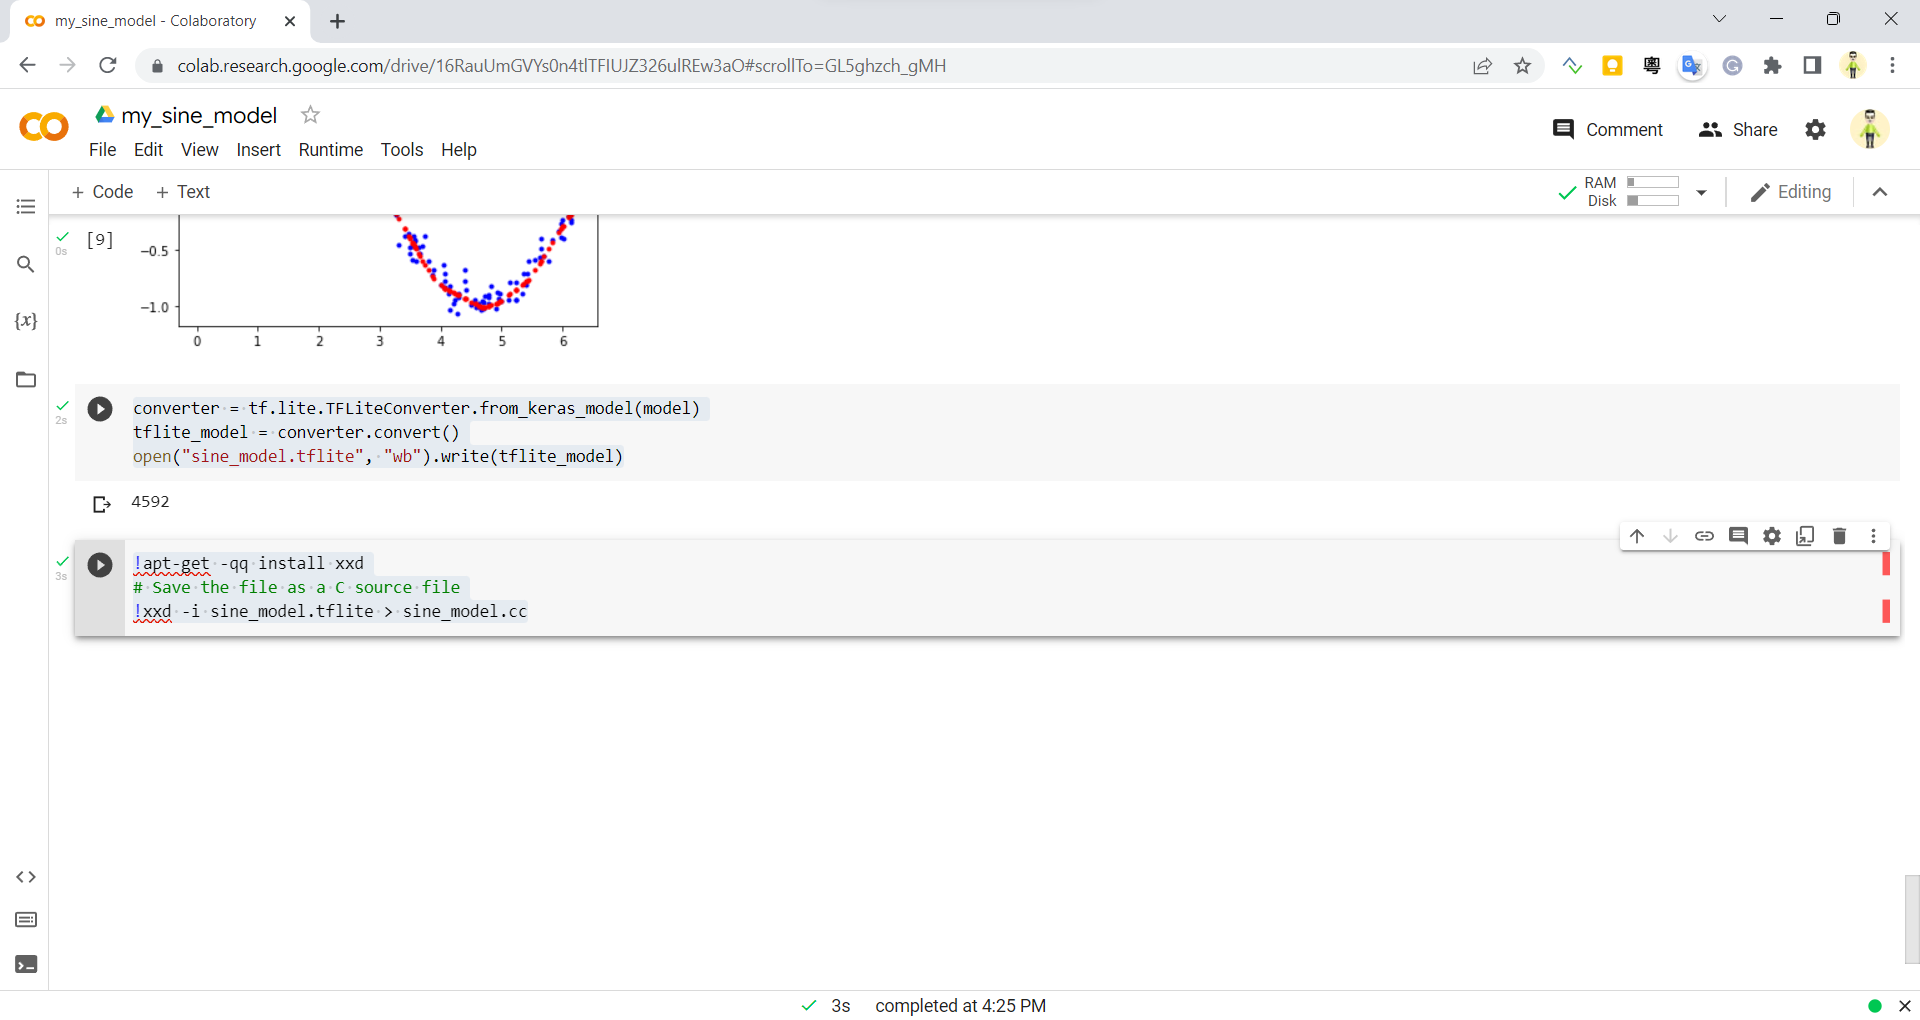The width and height of the screenshot is (1920, 1020).
Task: Run the TFLite converter cell
Action: click(x=100, y=409)
